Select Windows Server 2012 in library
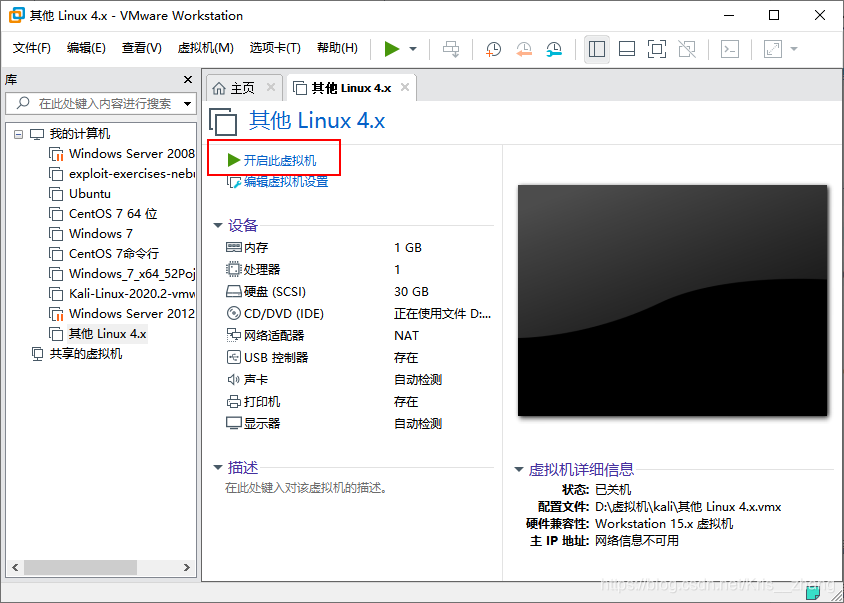This screenshot has height=603, width=844. pyautogui.click(x=122, y=313)
